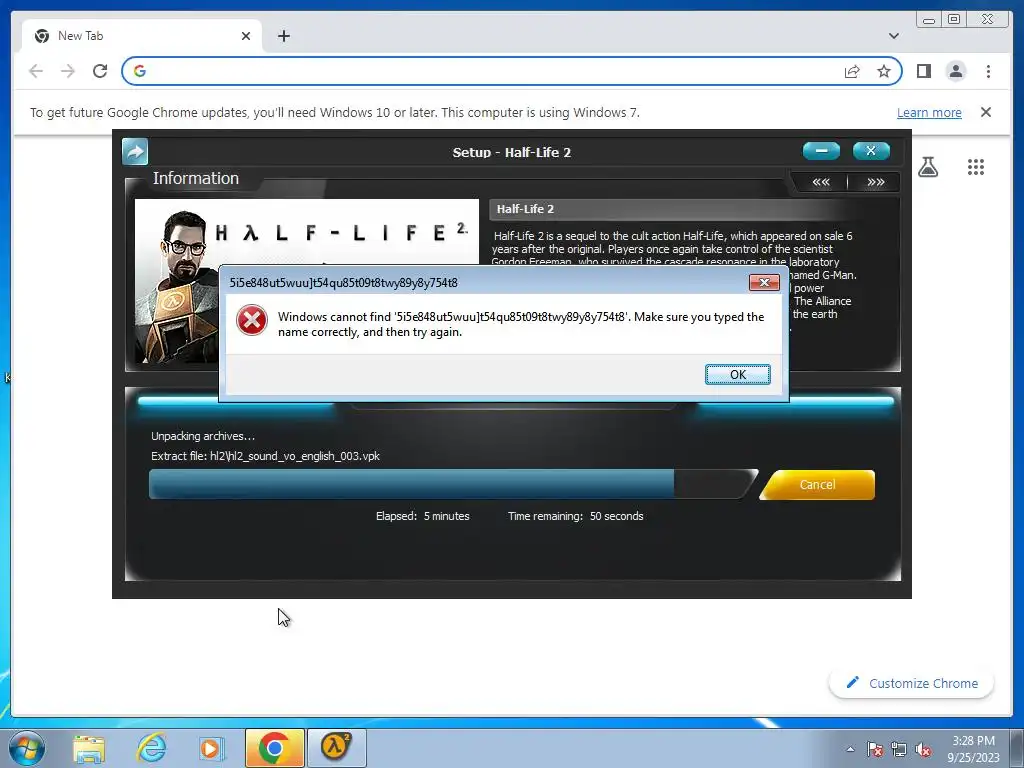This screenshot has height=768, width=1024.
Task: Open Chrome Labs flask icon
Action: (x=927, y=167)
